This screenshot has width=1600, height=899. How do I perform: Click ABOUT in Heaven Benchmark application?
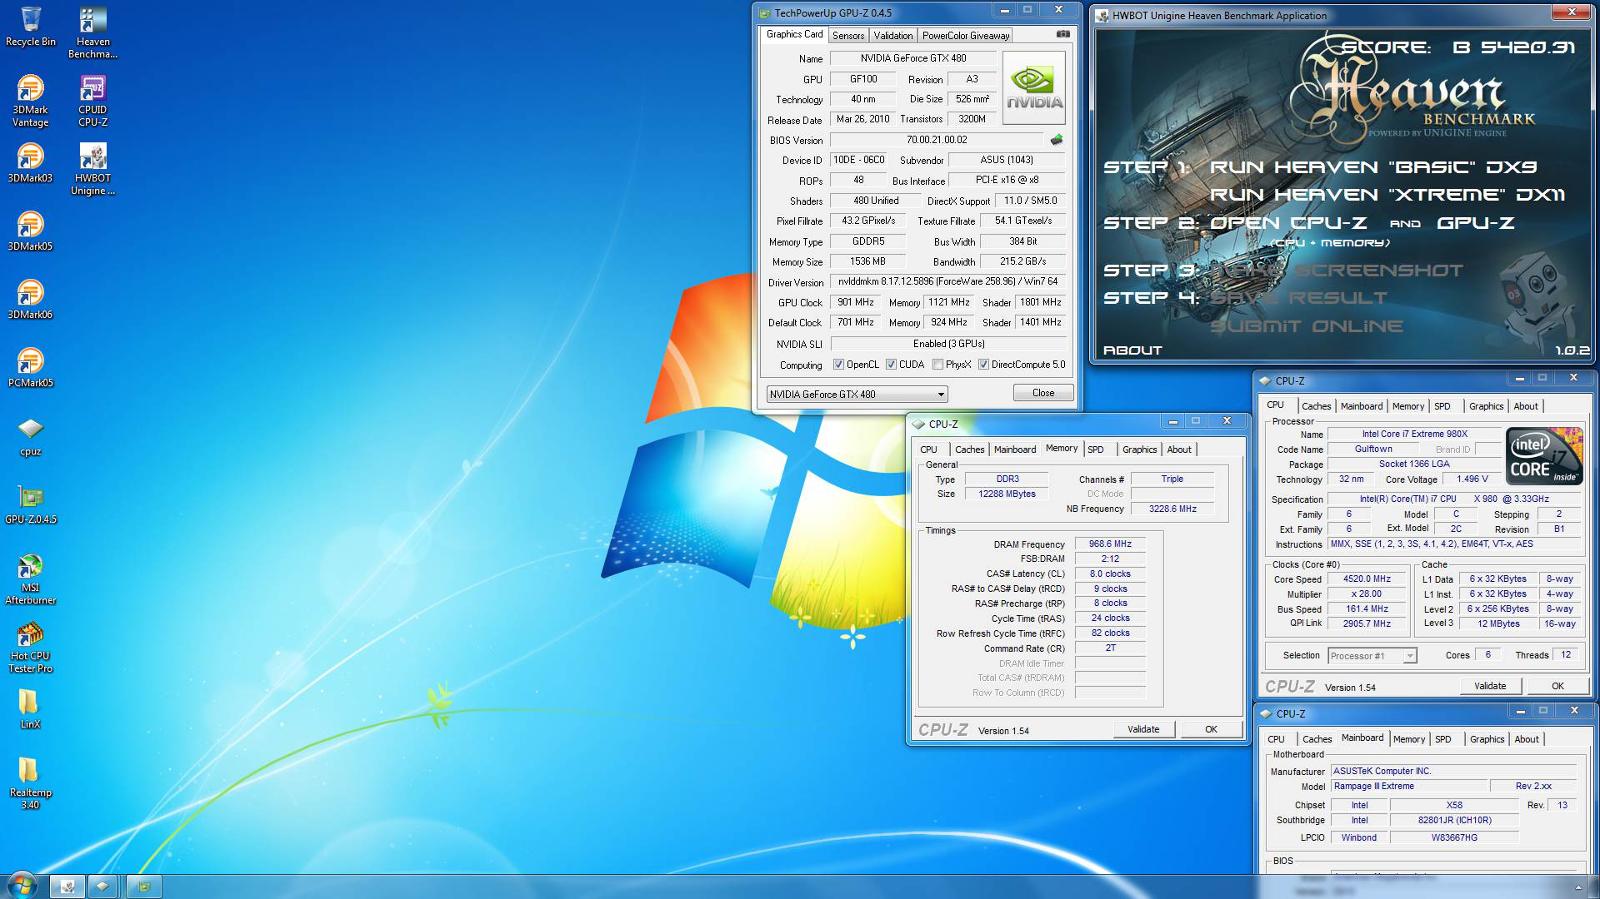1132,350
